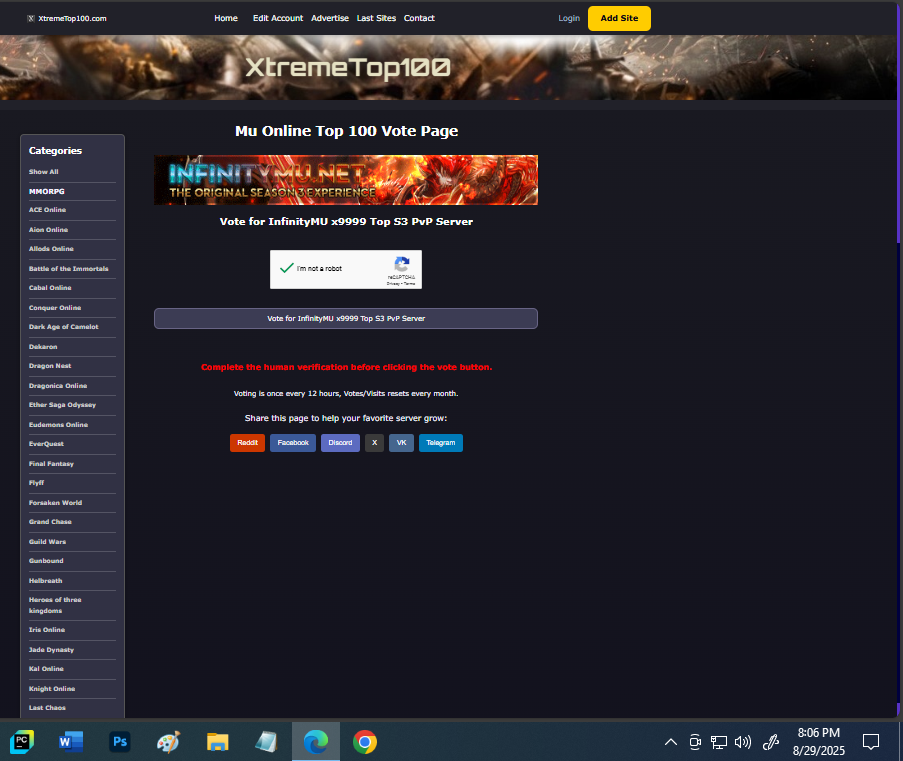
Task: Open the Jade Dynasty category
Action: pos(51,650)
